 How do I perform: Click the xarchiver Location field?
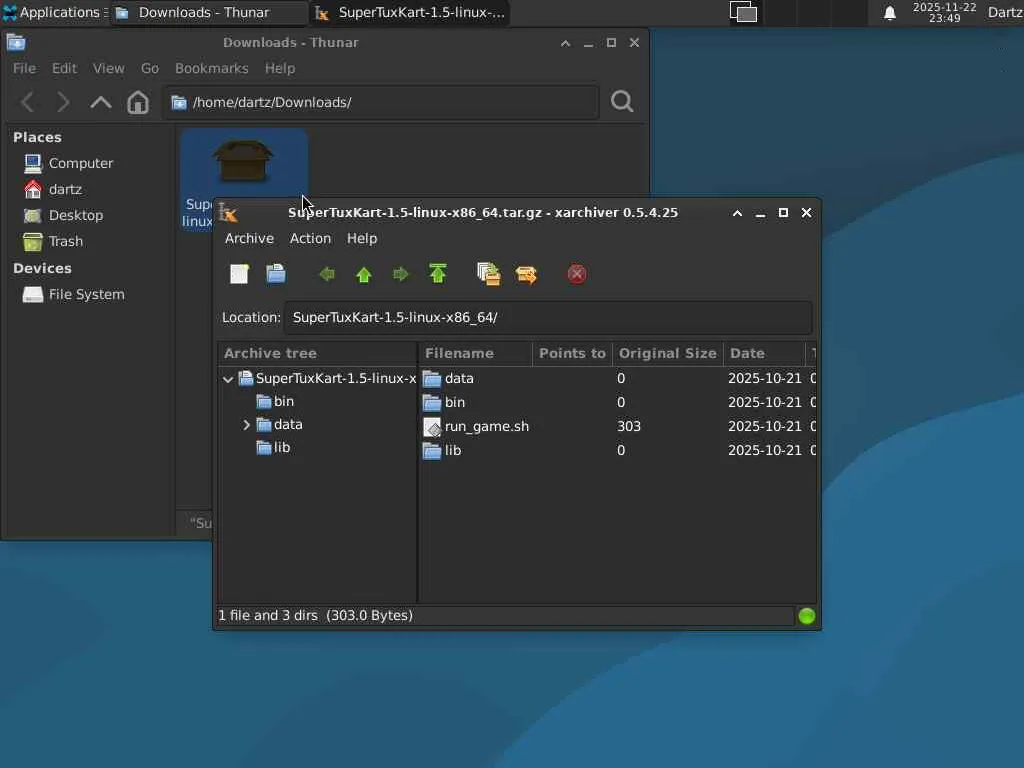click(x=548, y=318)
